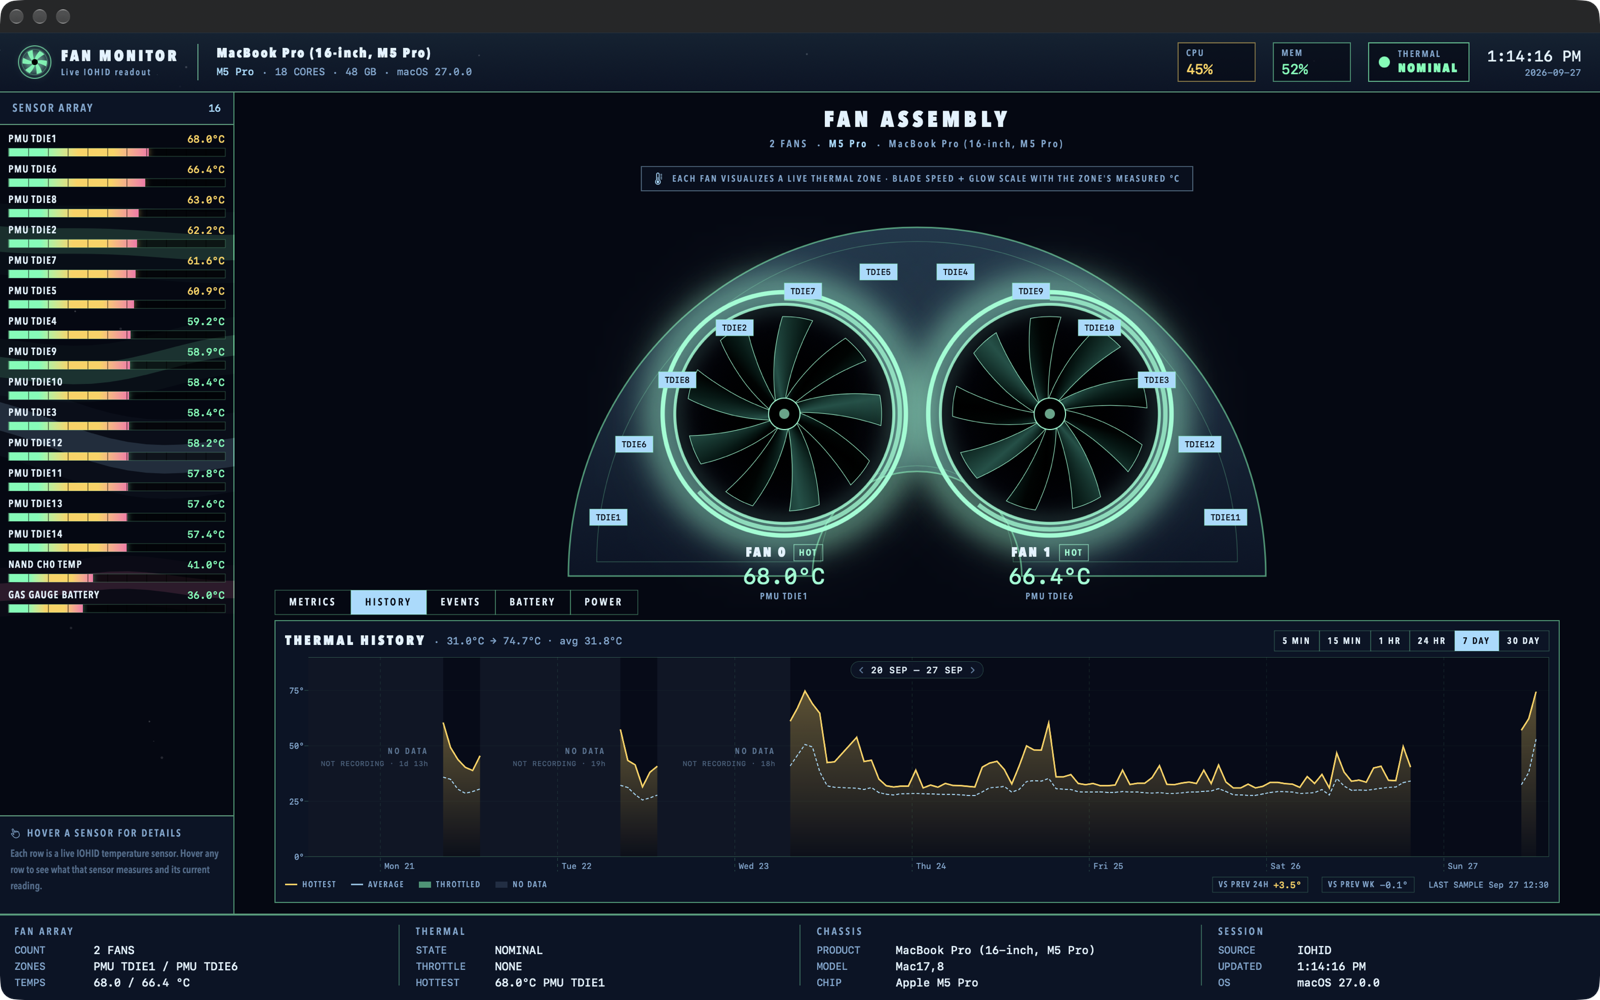Select the 7 DAY history range
This screenshot has width=1600, height=1000.
point(1476,641)
